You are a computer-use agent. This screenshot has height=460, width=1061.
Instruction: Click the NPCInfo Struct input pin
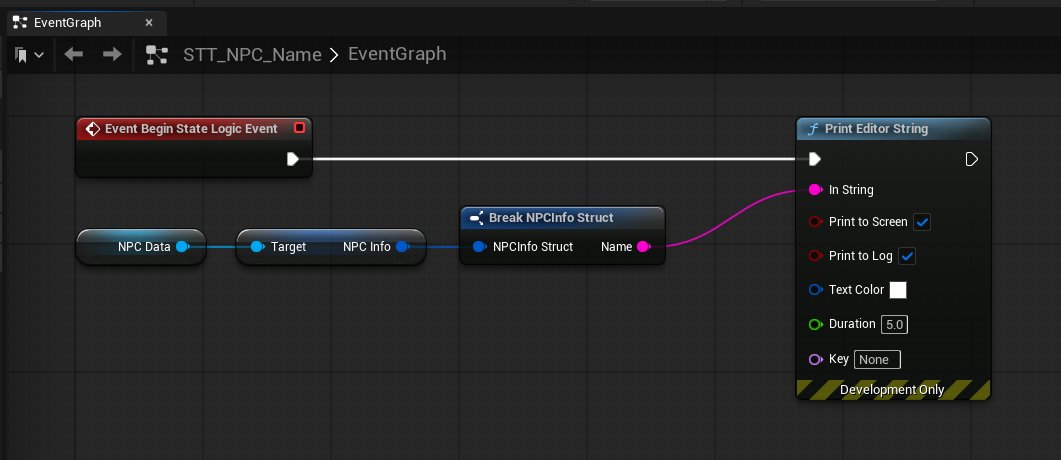pos(480,247)
